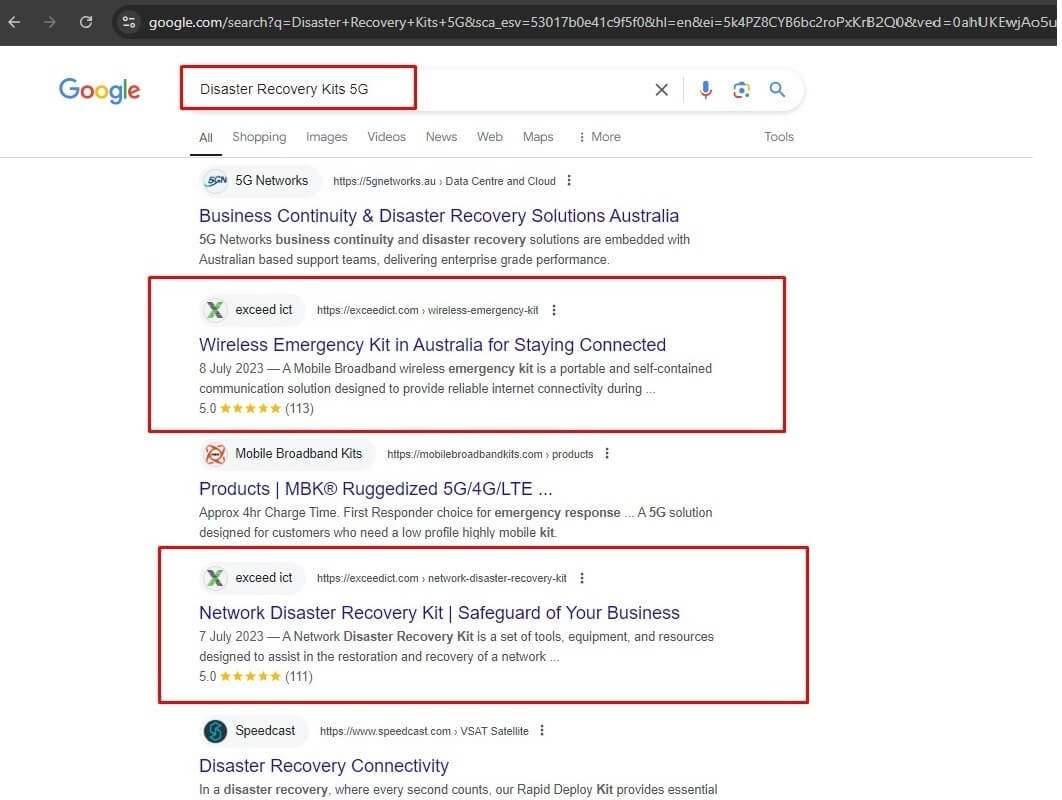
Task: Click the Speedcast favicon
Action: (215, 731)
